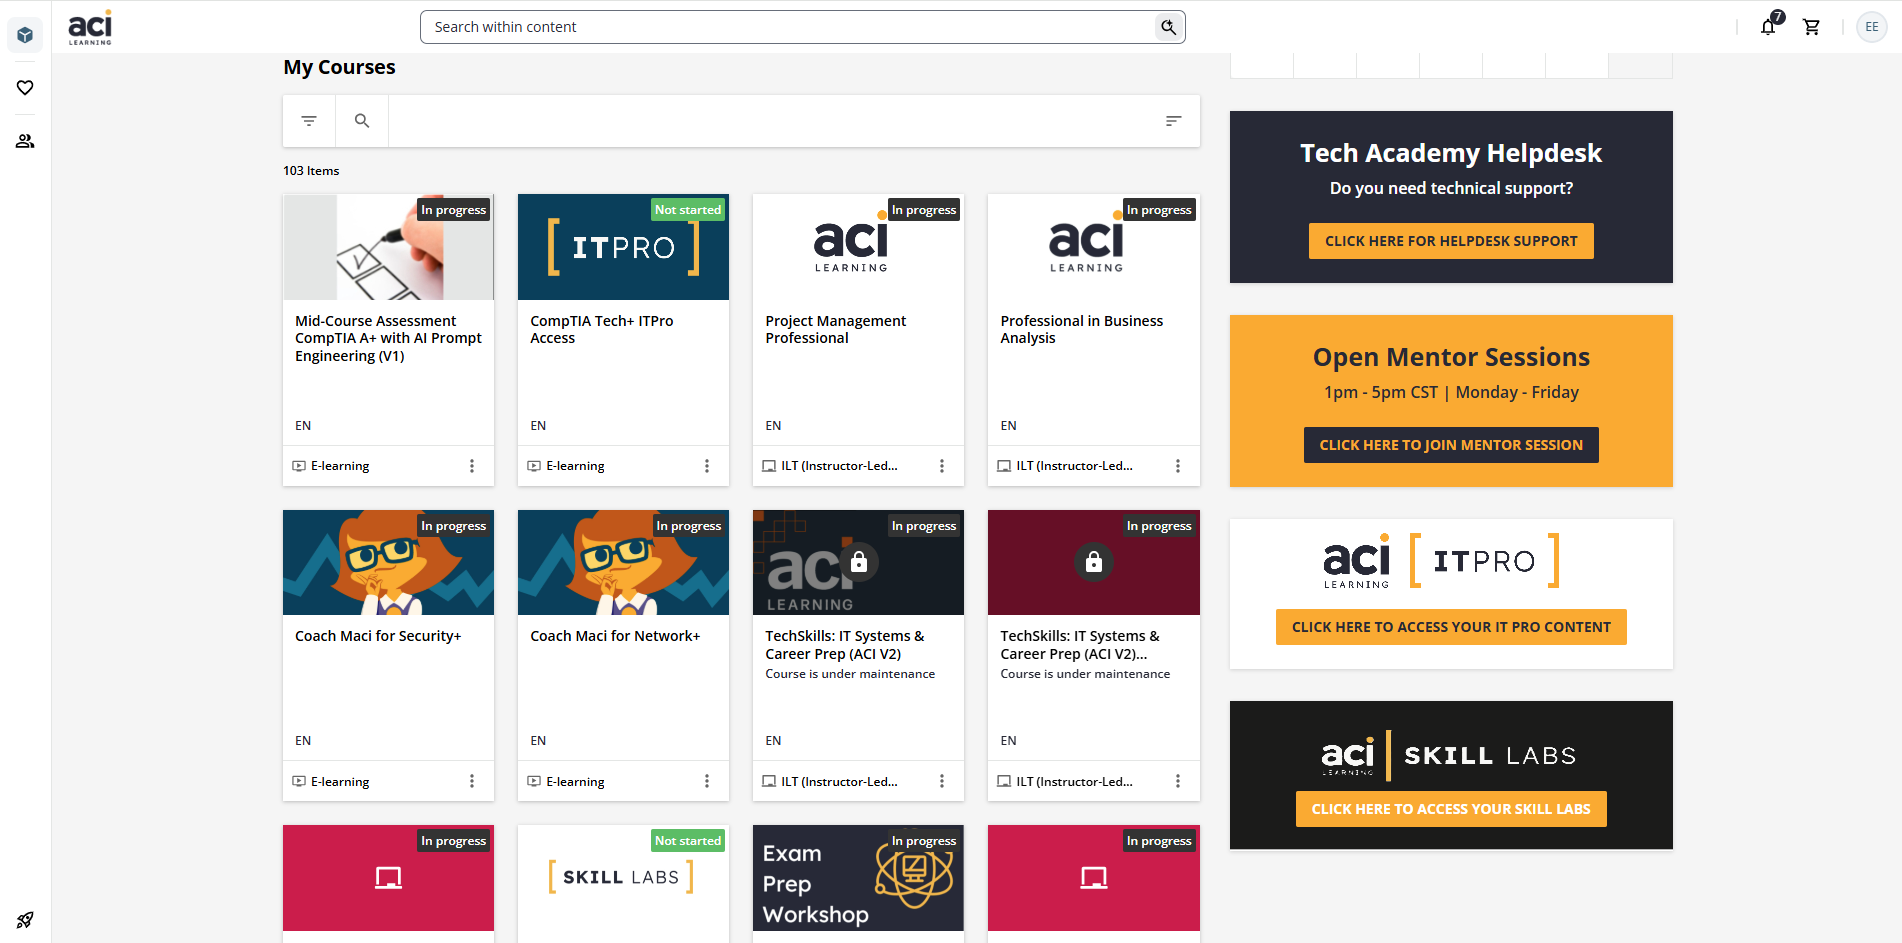
Task: Click the Exam Prep Workshop thumbnail
Action: pos(858,878)
